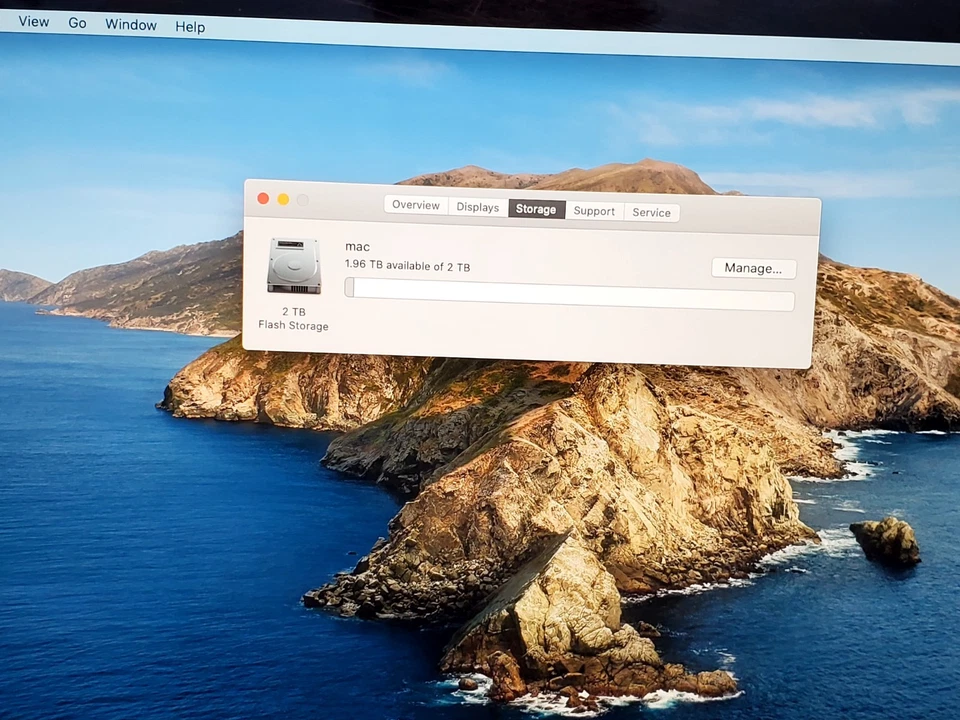Click the 'mac' volume name

click(x=357, y=247)
